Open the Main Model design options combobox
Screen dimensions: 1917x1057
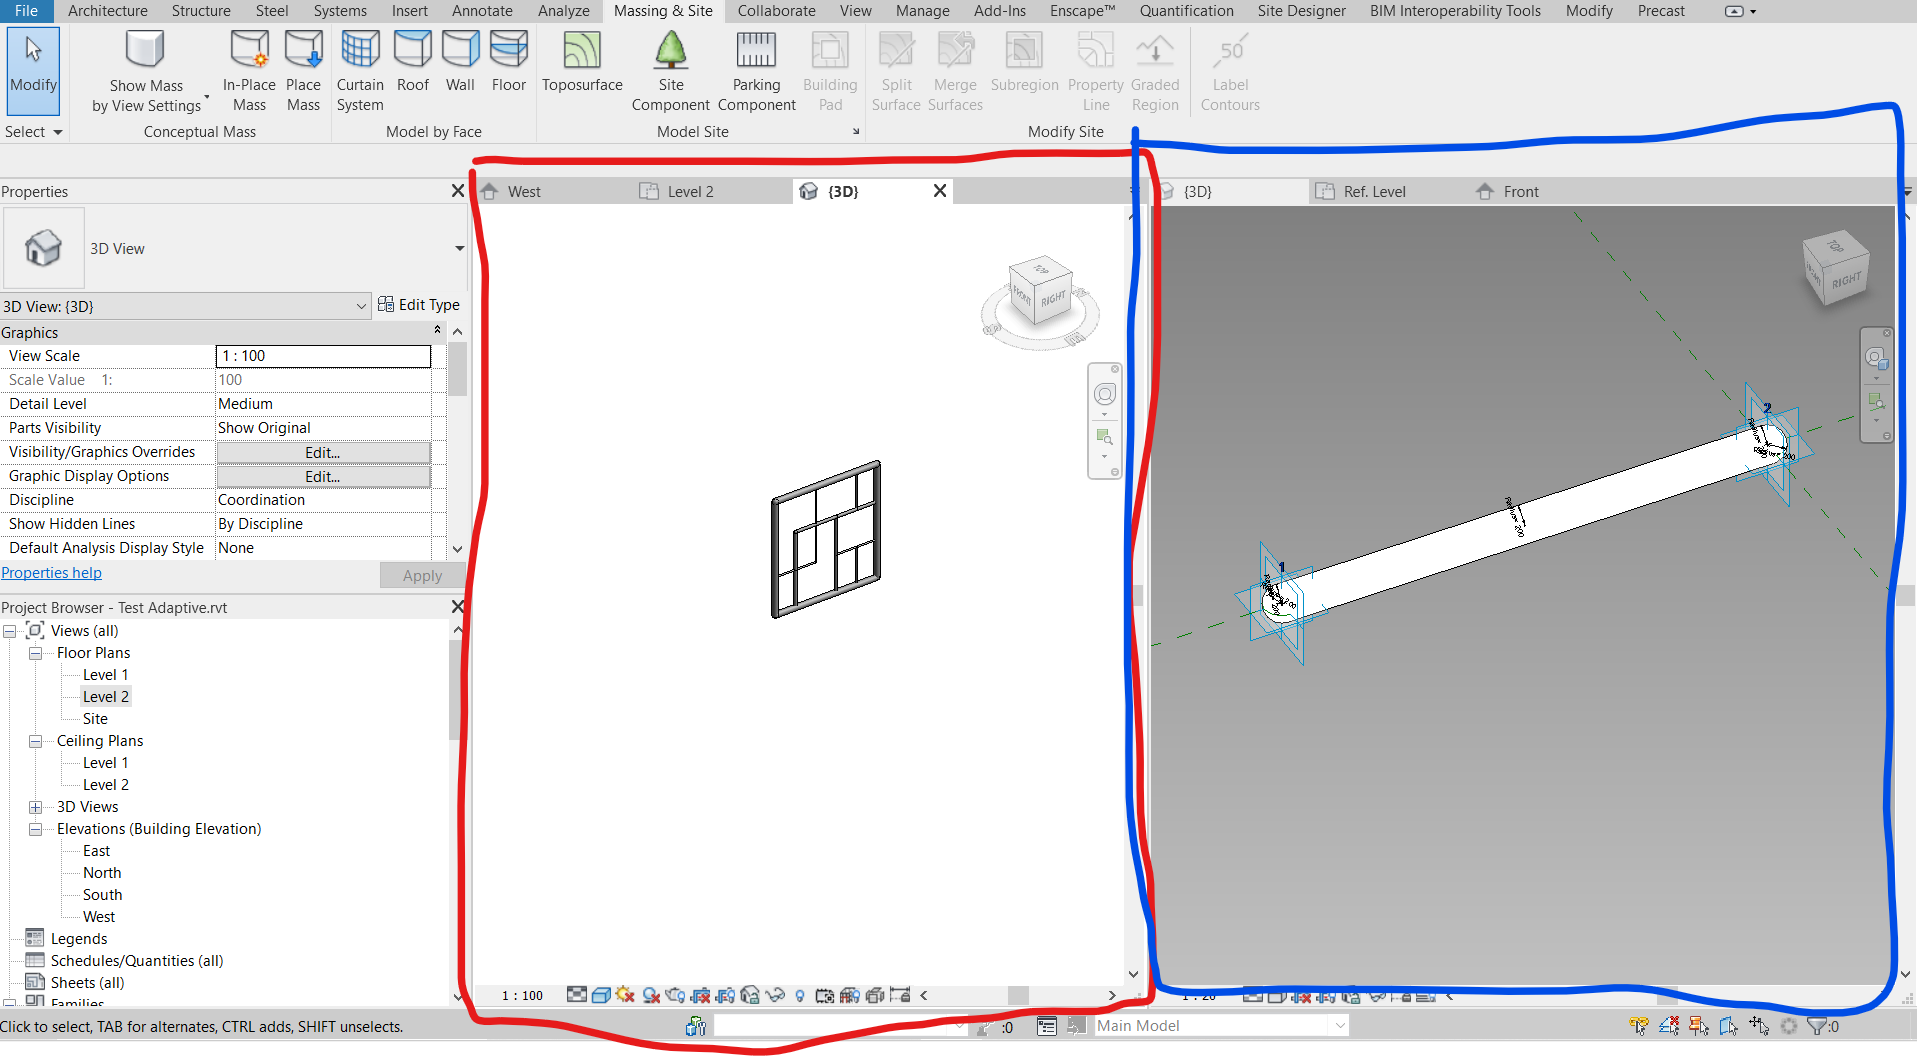click(x=1220, y=1025)
